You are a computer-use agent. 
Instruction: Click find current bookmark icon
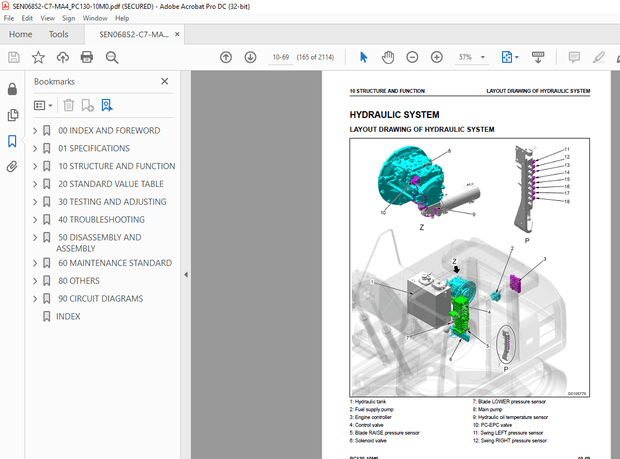(x=107, y=106)
